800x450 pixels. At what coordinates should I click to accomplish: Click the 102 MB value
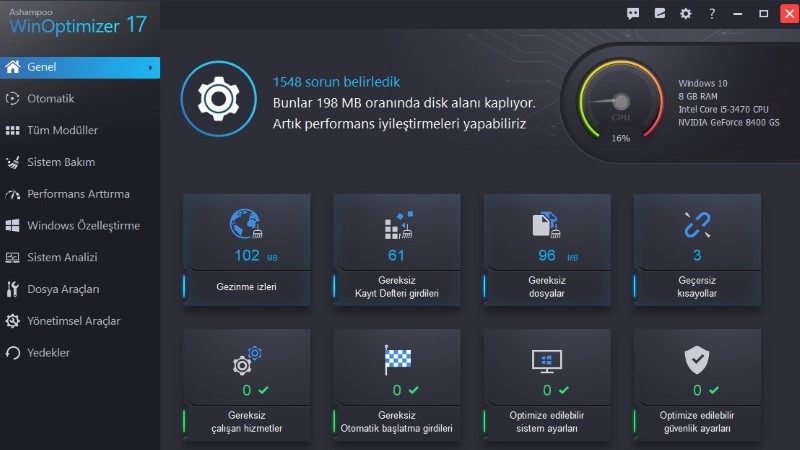click(256, 255)
